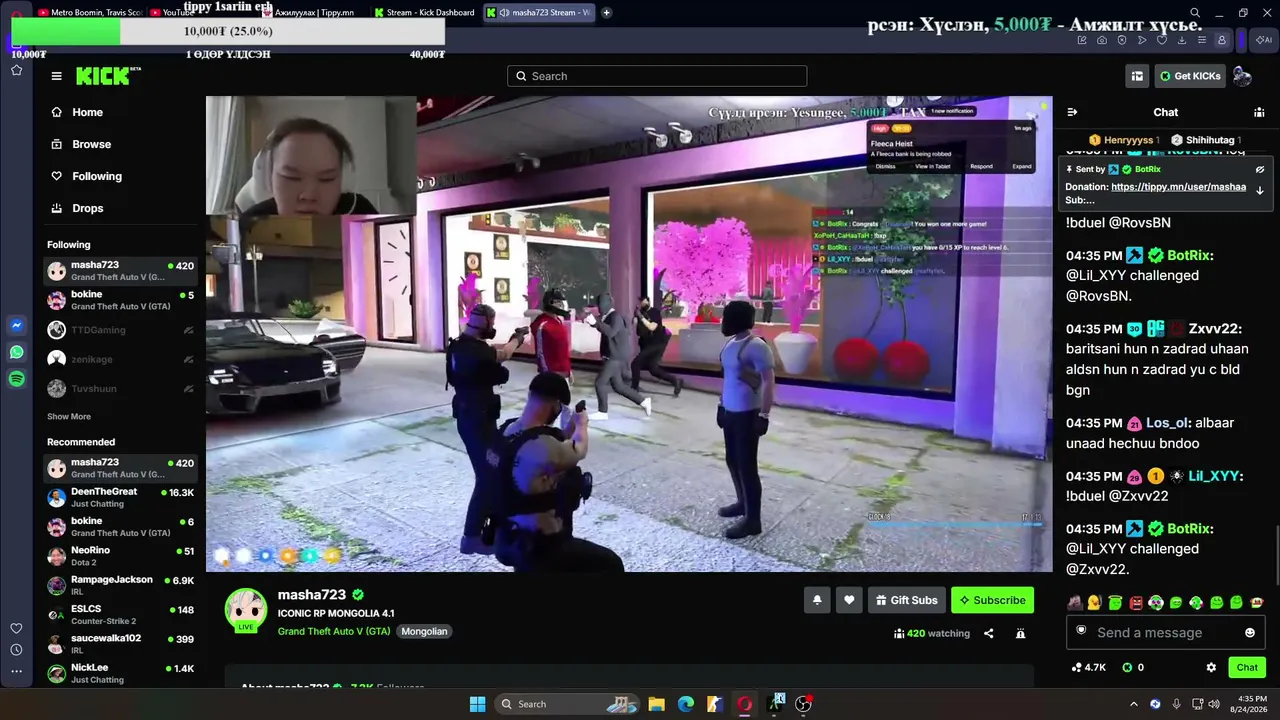Screen dimensions: 1280x720
Task: Click masha723 streamer avatar
Action: (245, 609)
